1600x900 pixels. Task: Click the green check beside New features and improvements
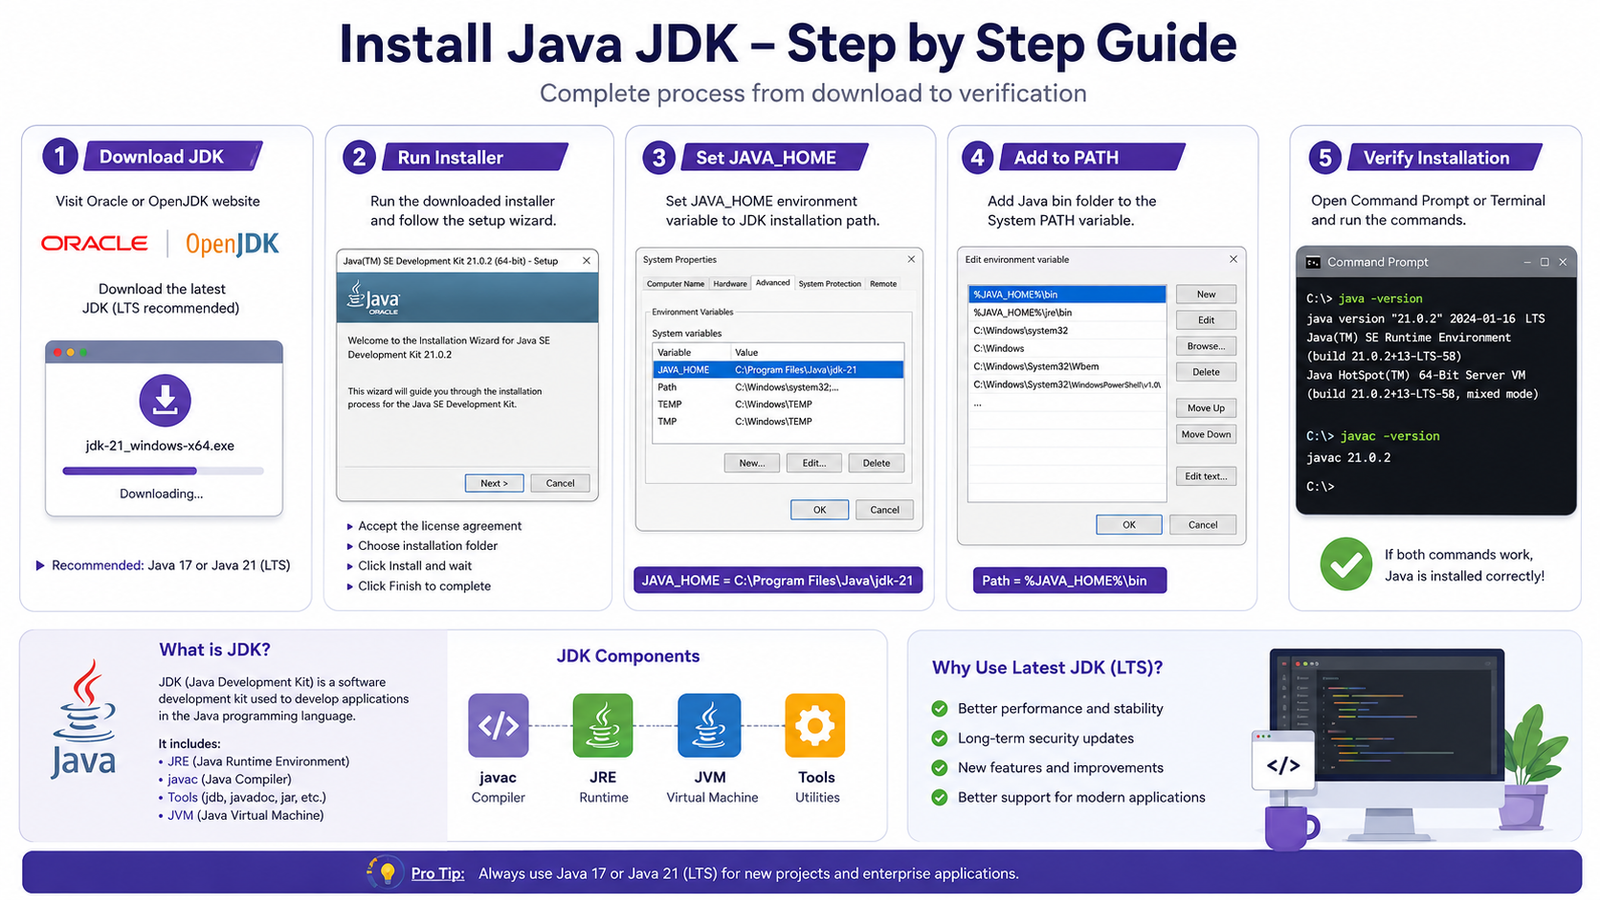pos(939,768)
